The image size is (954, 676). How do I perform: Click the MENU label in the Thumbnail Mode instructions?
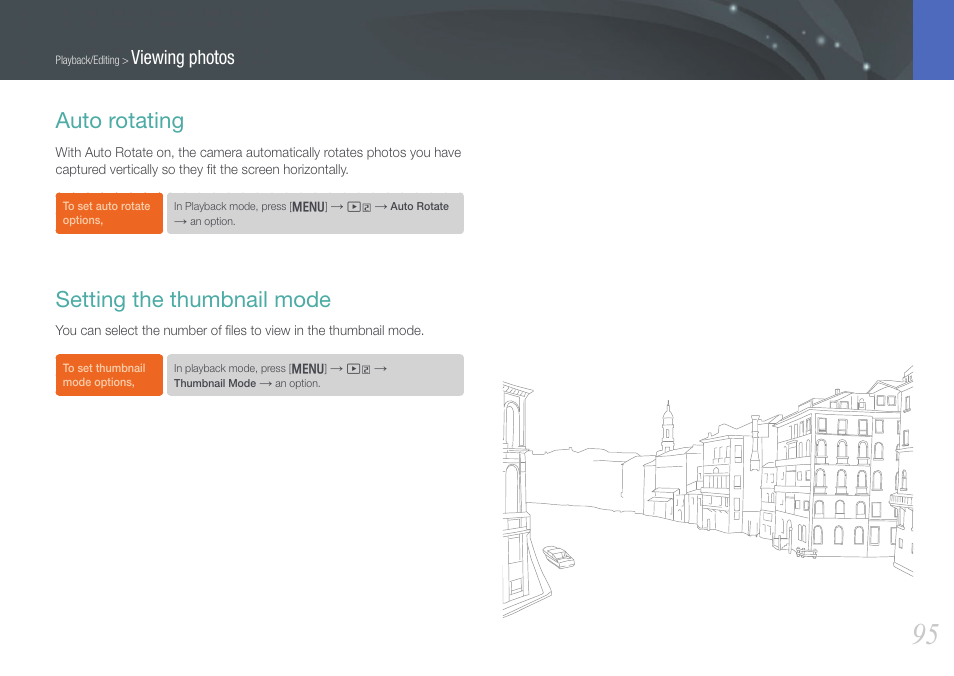[x=308, y=369]
